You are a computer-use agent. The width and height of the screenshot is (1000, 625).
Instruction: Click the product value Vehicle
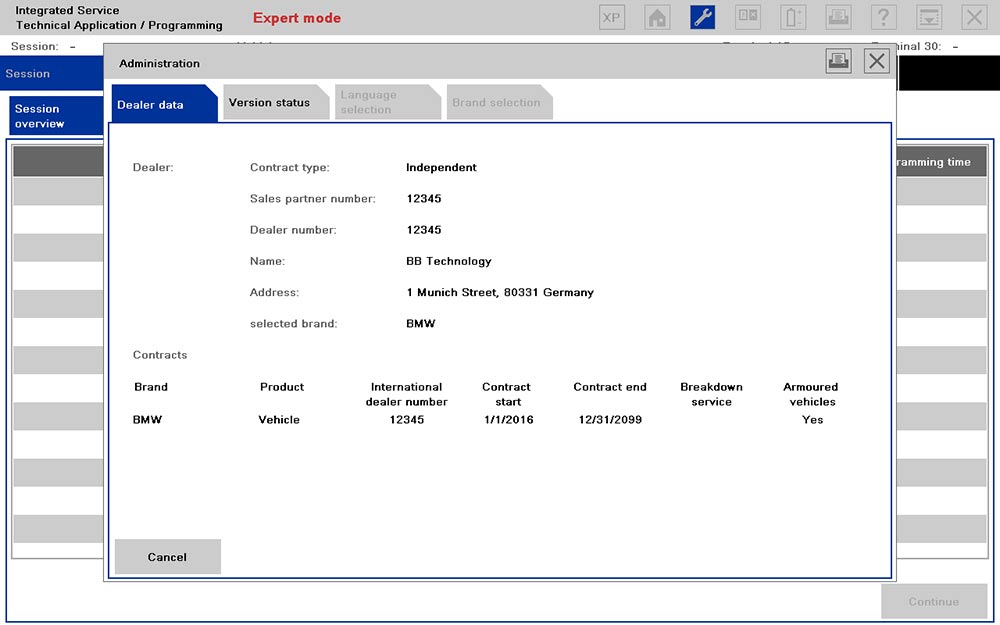coord(279,420)
